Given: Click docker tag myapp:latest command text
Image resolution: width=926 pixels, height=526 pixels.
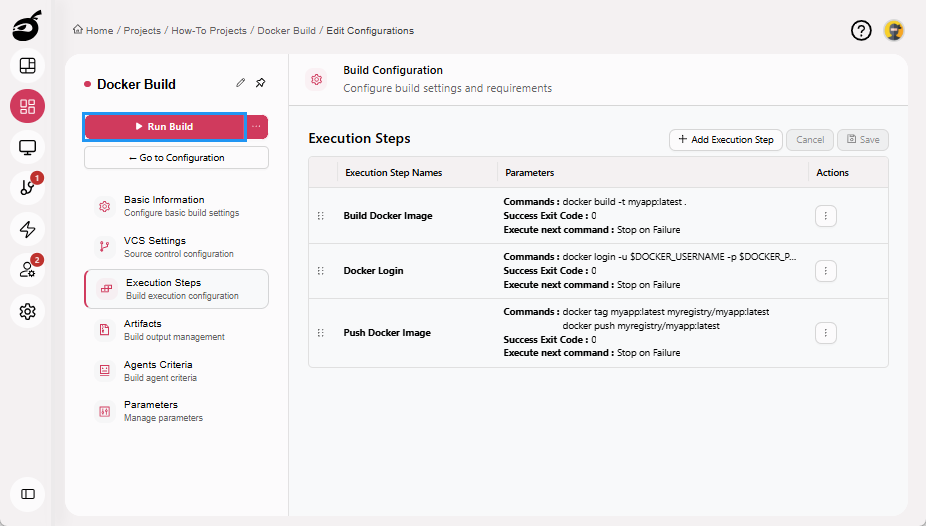Looking at the screenshot, I should (666, 312).
